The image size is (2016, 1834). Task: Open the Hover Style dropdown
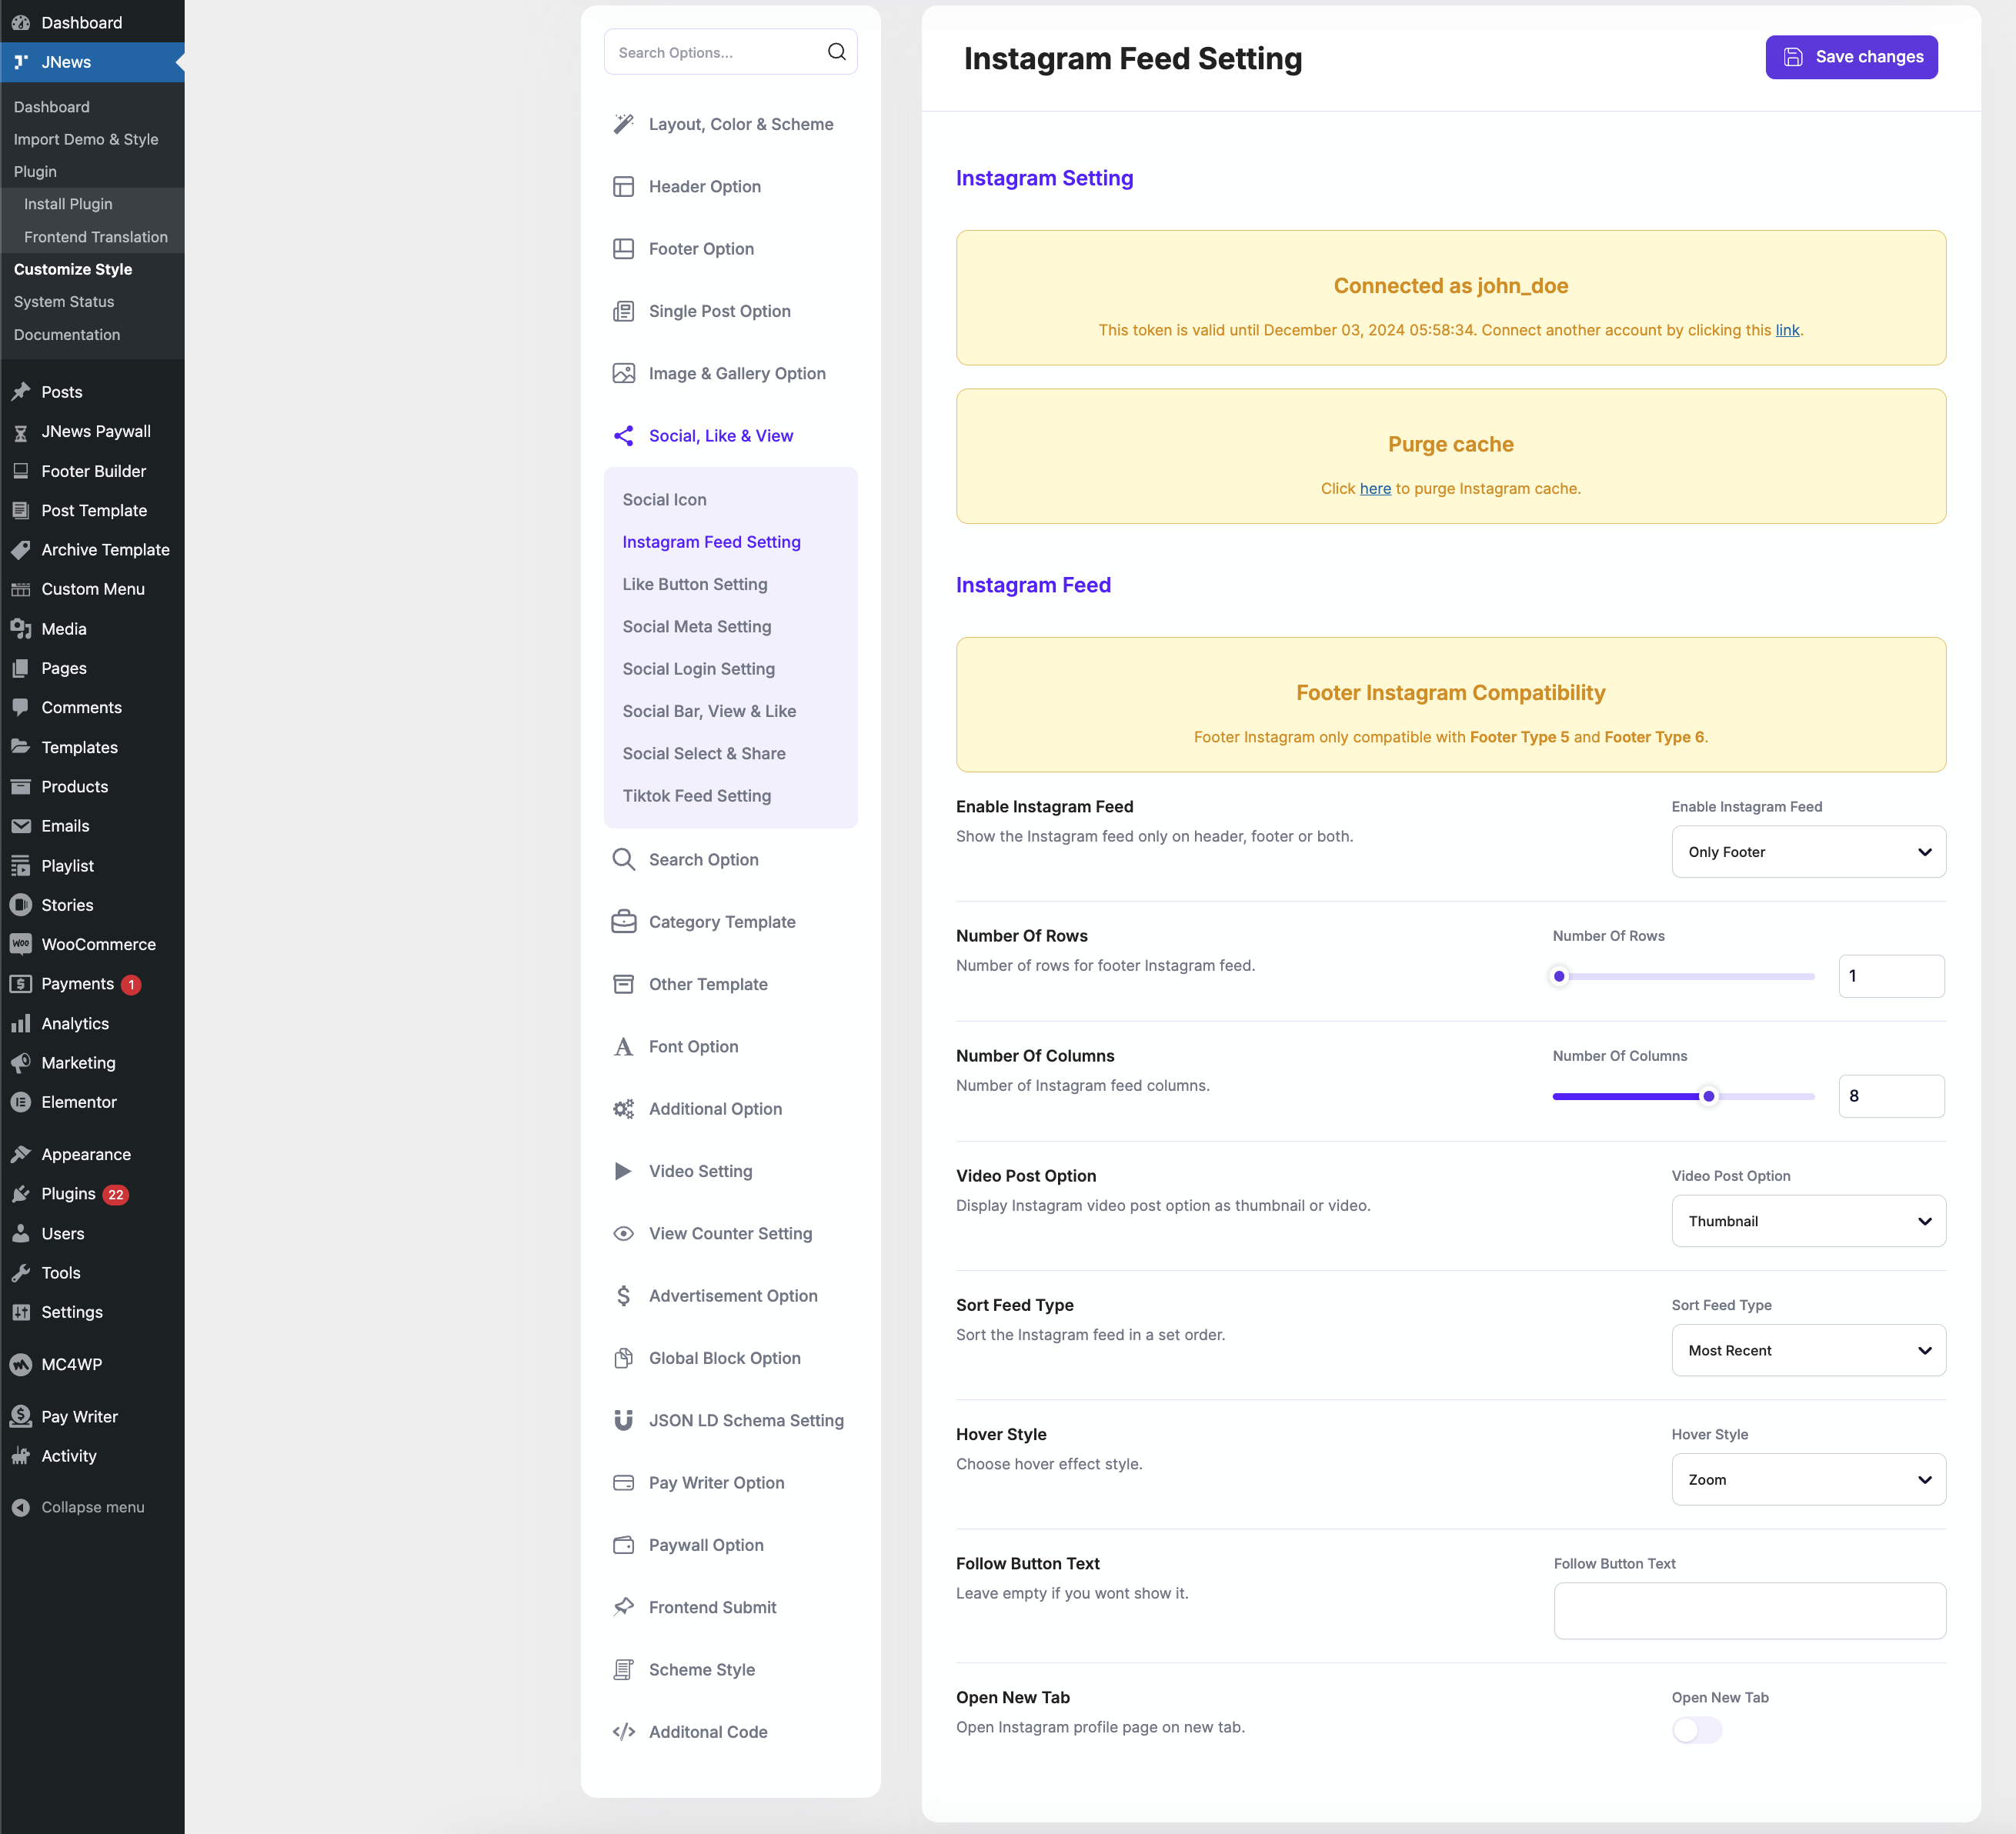pos(1808,1479)
